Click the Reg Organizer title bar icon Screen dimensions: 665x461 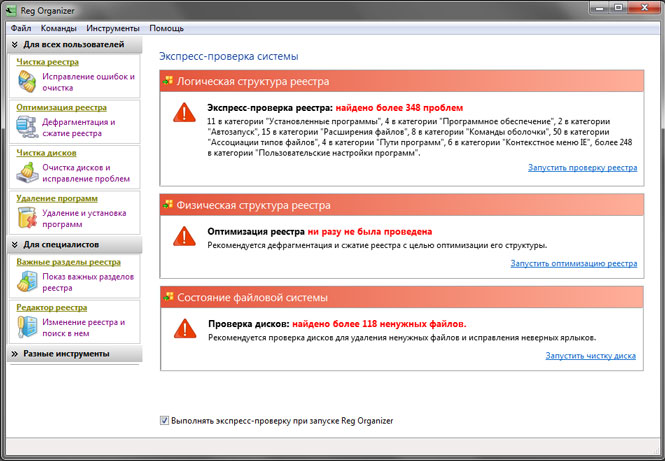point(11,10)
